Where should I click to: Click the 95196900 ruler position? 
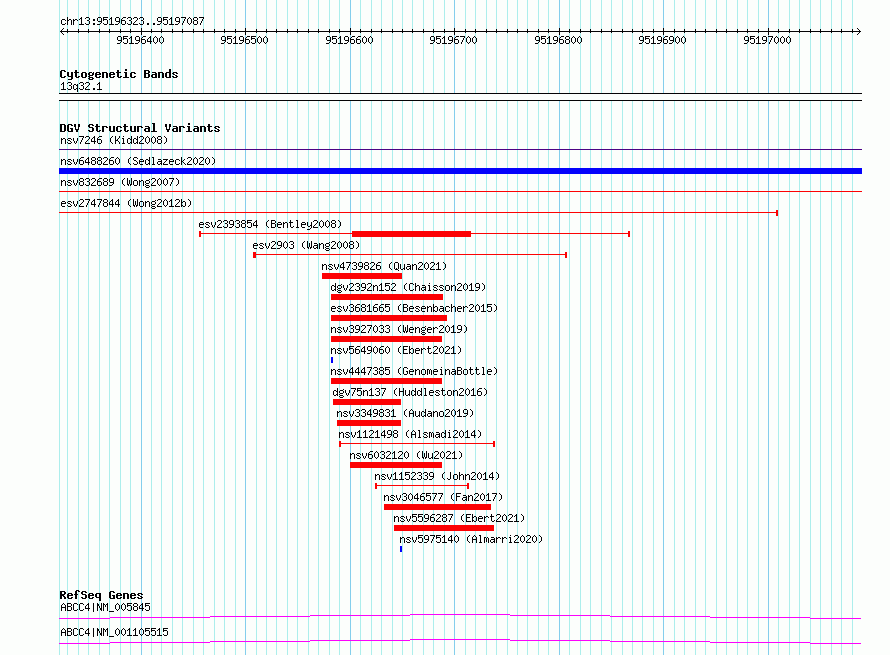[x=662, y=40]
